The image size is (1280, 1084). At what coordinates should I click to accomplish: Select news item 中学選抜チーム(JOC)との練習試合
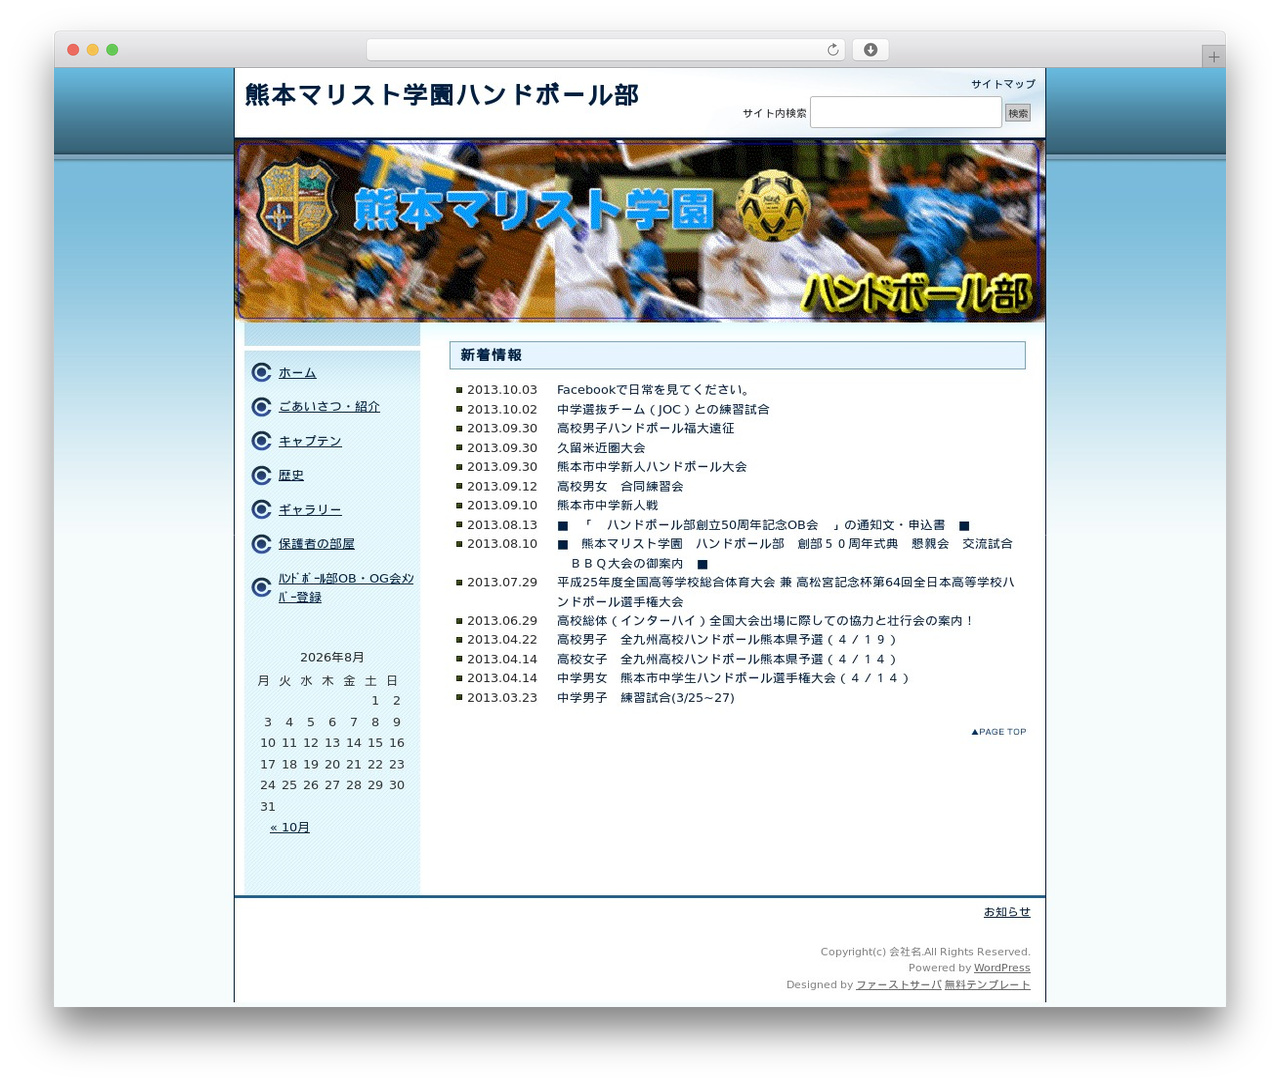pos(663,409)
